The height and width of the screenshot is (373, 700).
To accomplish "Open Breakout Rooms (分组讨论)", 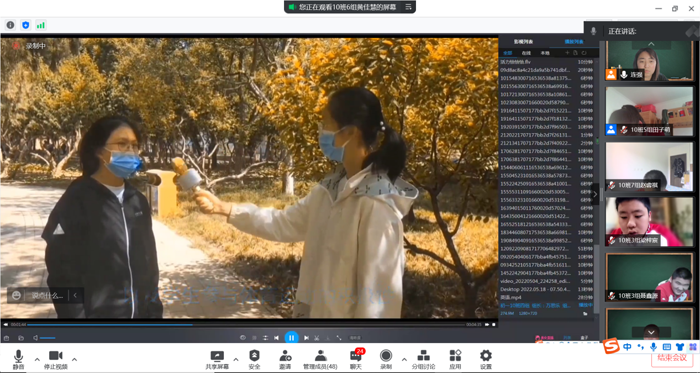I will point(423,360).
